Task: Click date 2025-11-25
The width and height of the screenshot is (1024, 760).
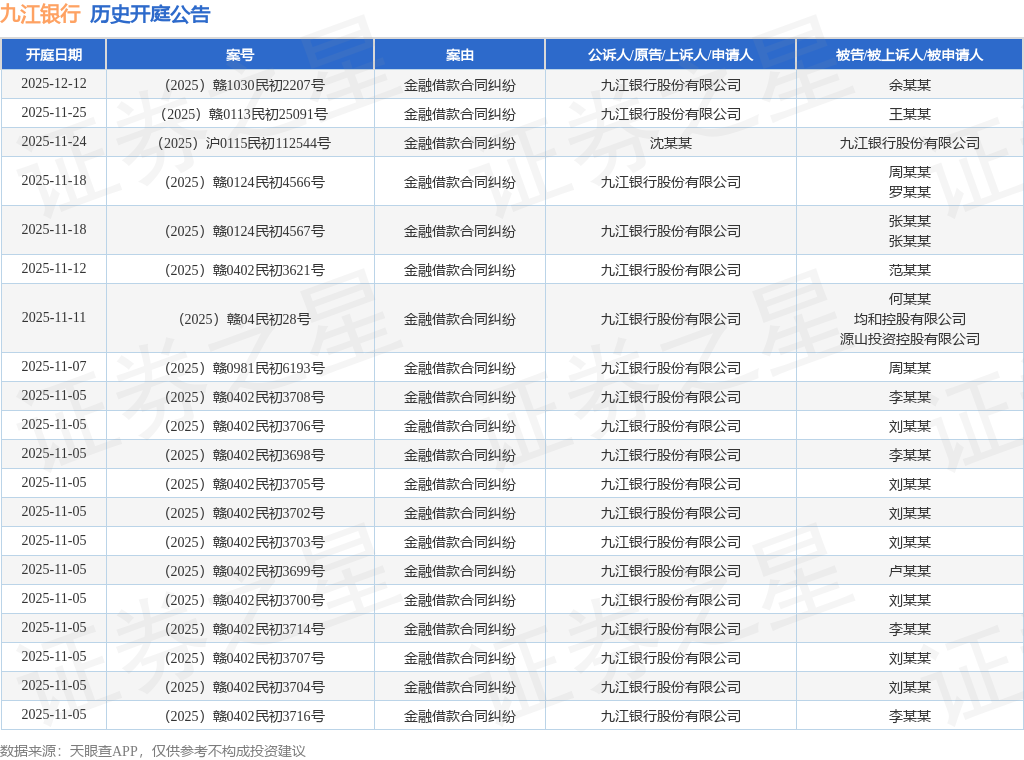Action: (x=54, y=112)
